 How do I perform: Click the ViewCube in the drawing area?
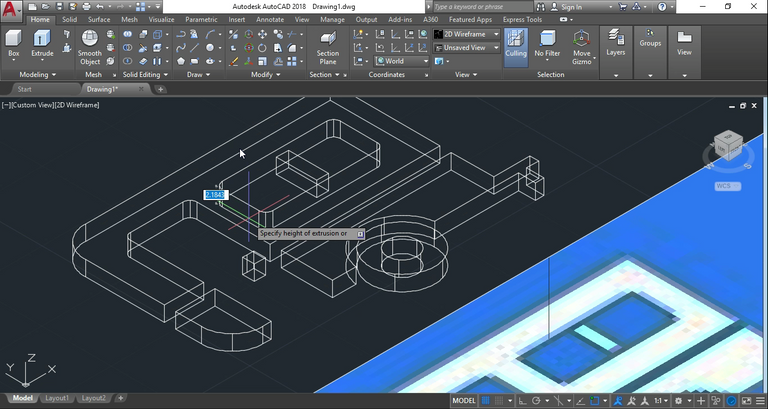[x=728, y=144]
